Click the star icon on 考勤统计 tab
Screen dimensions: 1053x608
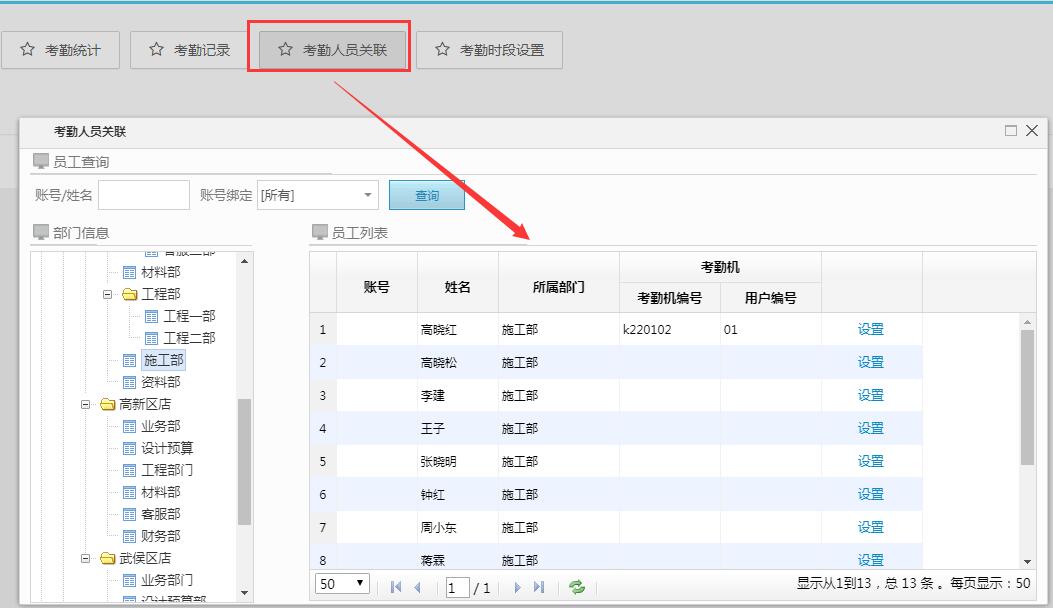28,49
